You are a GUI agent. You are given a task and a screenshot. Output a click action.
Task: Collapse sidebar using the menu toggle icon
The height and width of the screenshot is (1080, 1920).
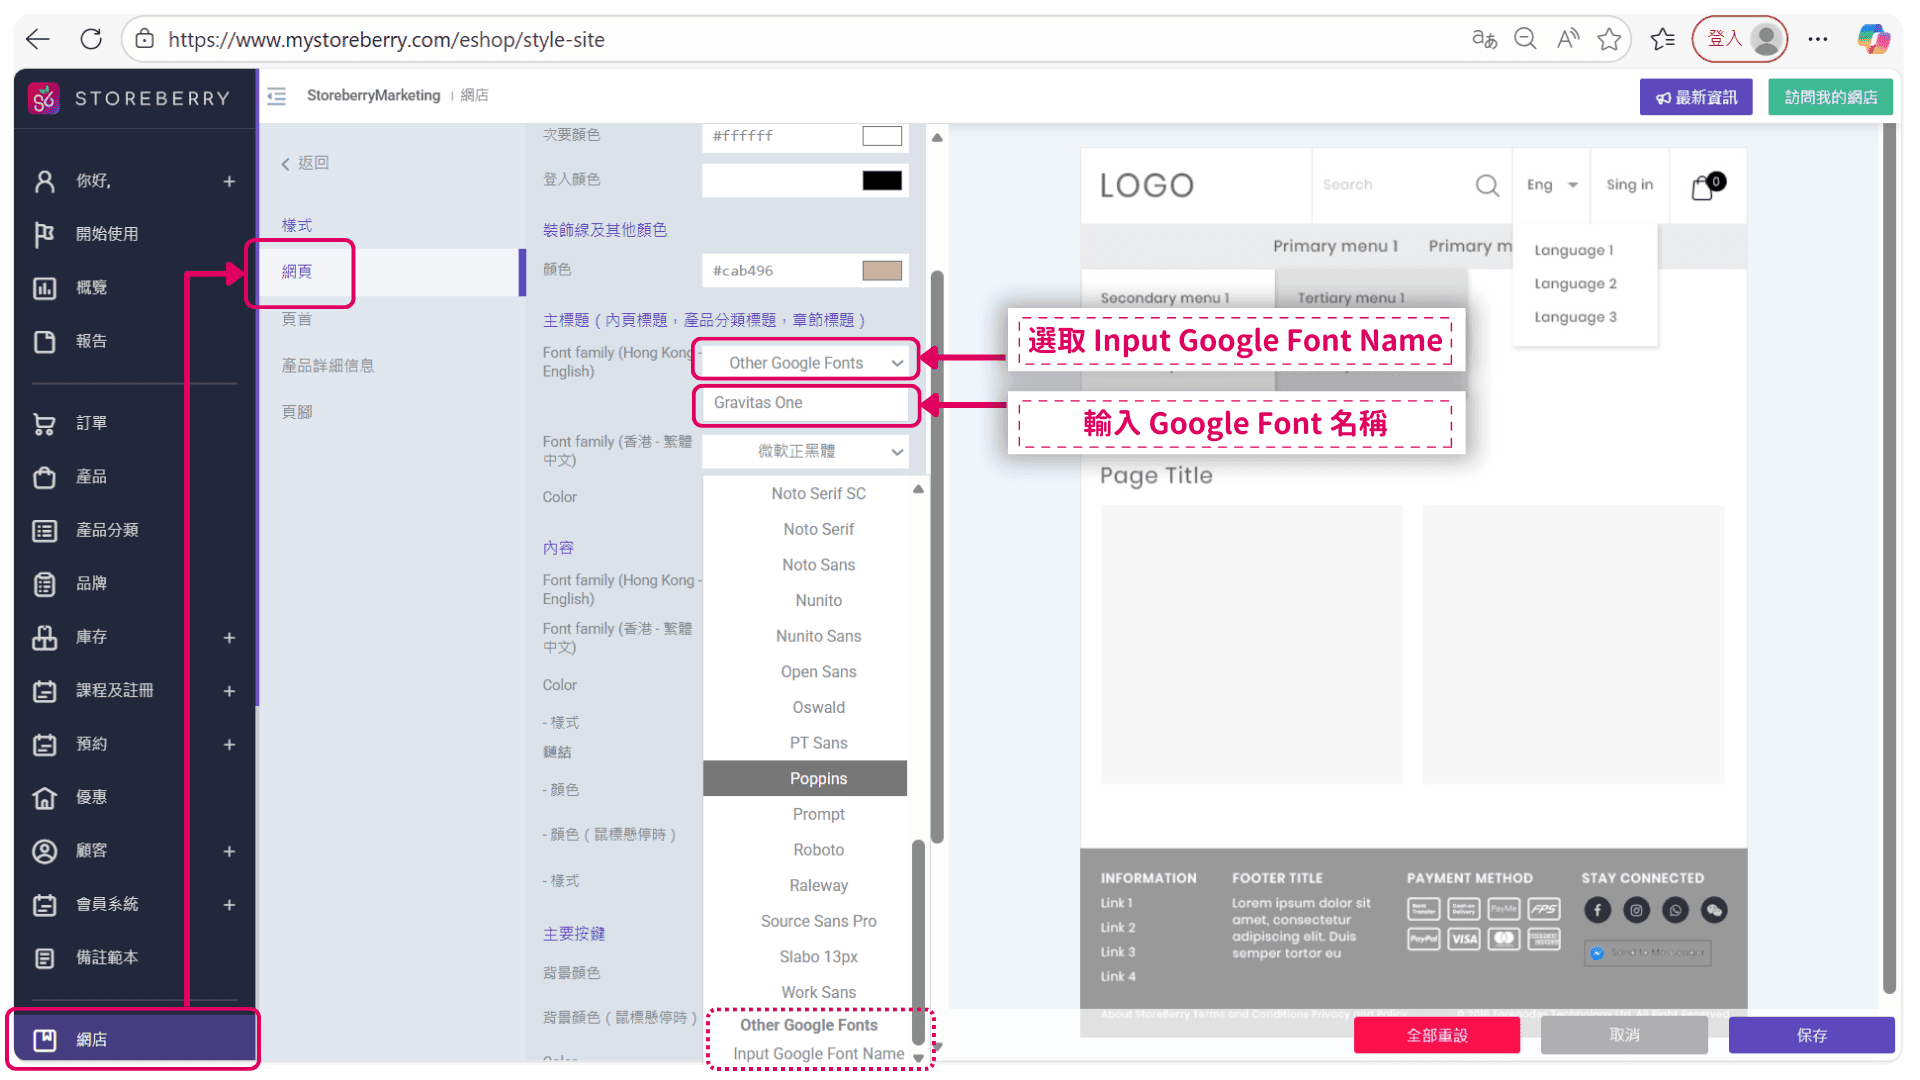pyautogui.click(x=277, y=96)
